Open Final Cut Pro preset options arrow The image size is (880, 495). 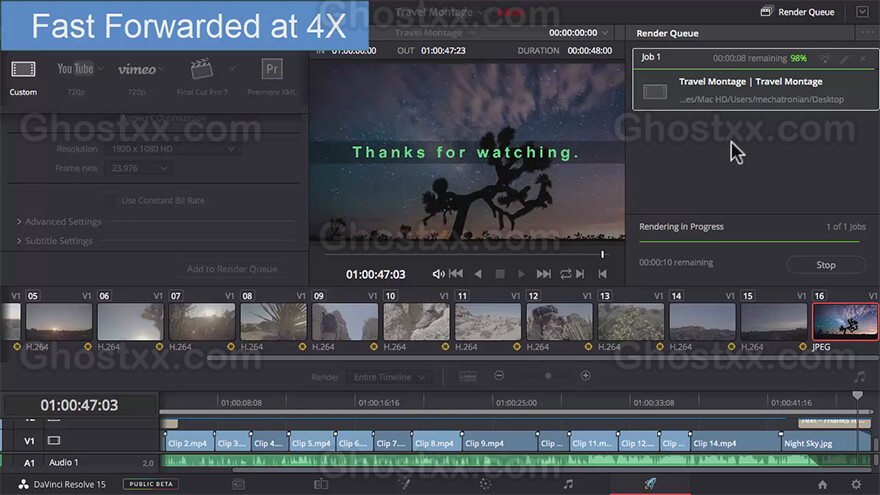(x=232, y=69)
